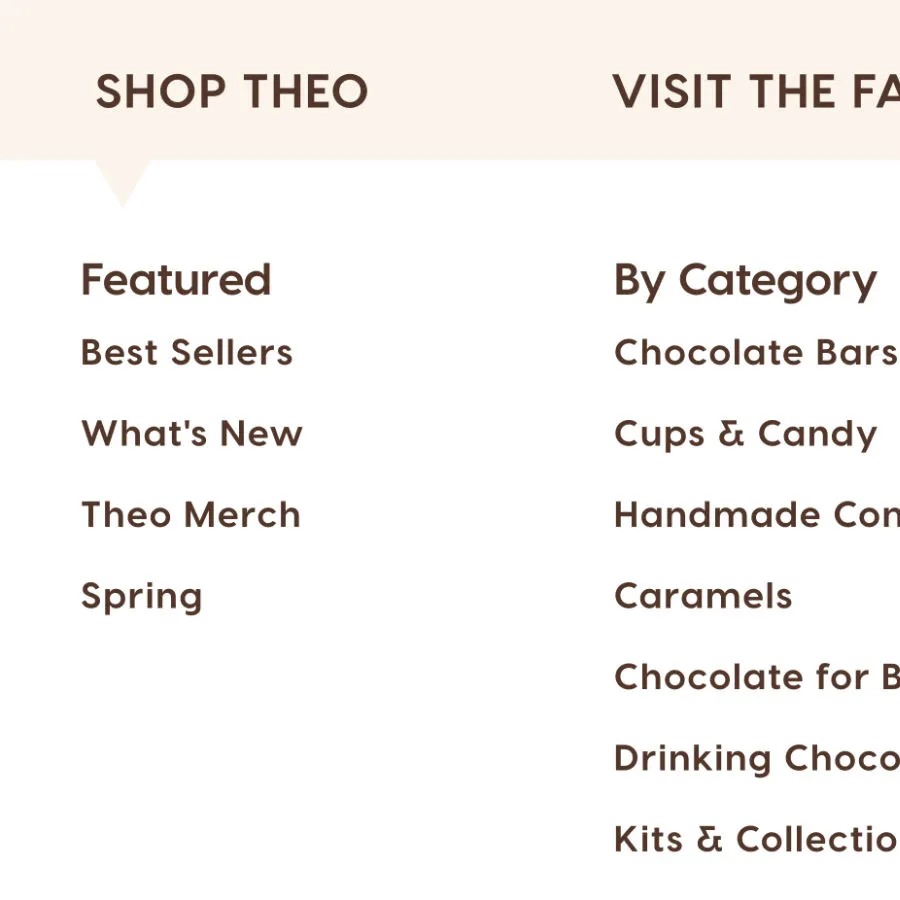This screenshot has height=900, width=900.
Task: Open the What's New page
Action: pyautogui.click(x=191, y=433)
